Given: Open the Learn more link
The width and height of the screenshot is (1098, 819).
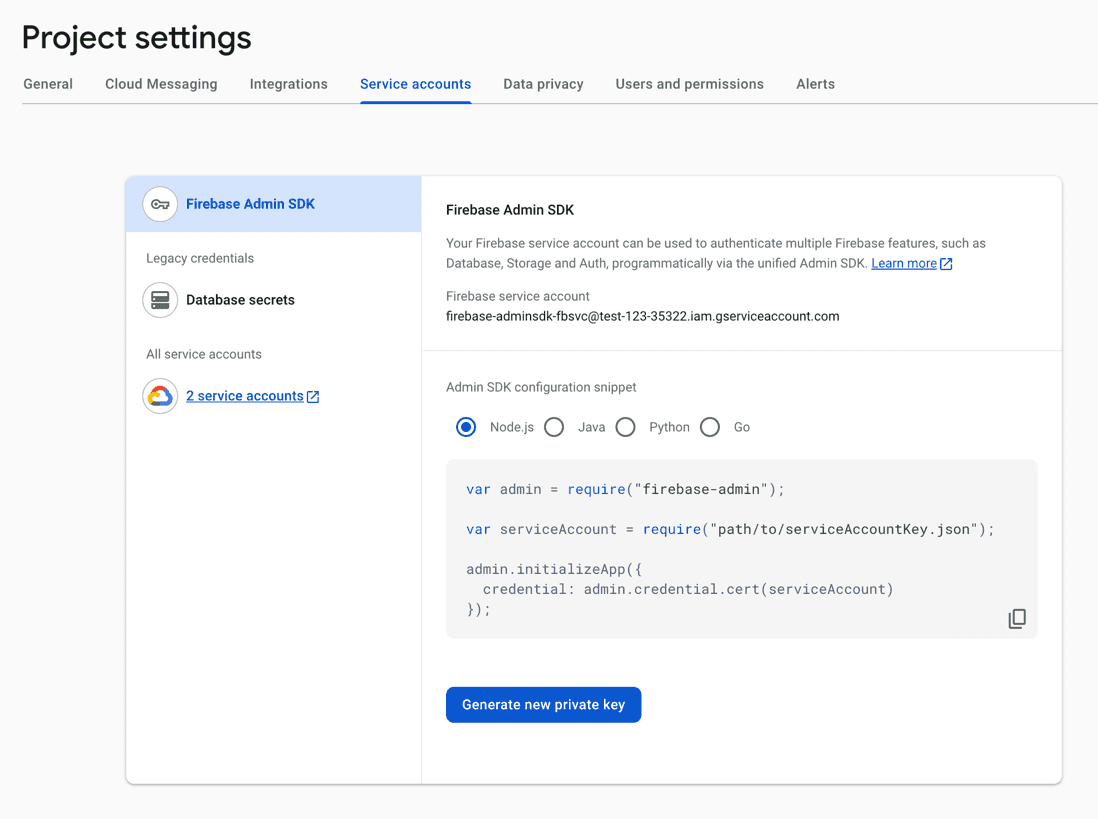Looking at the screenshot, I should (x=903, y=263).
